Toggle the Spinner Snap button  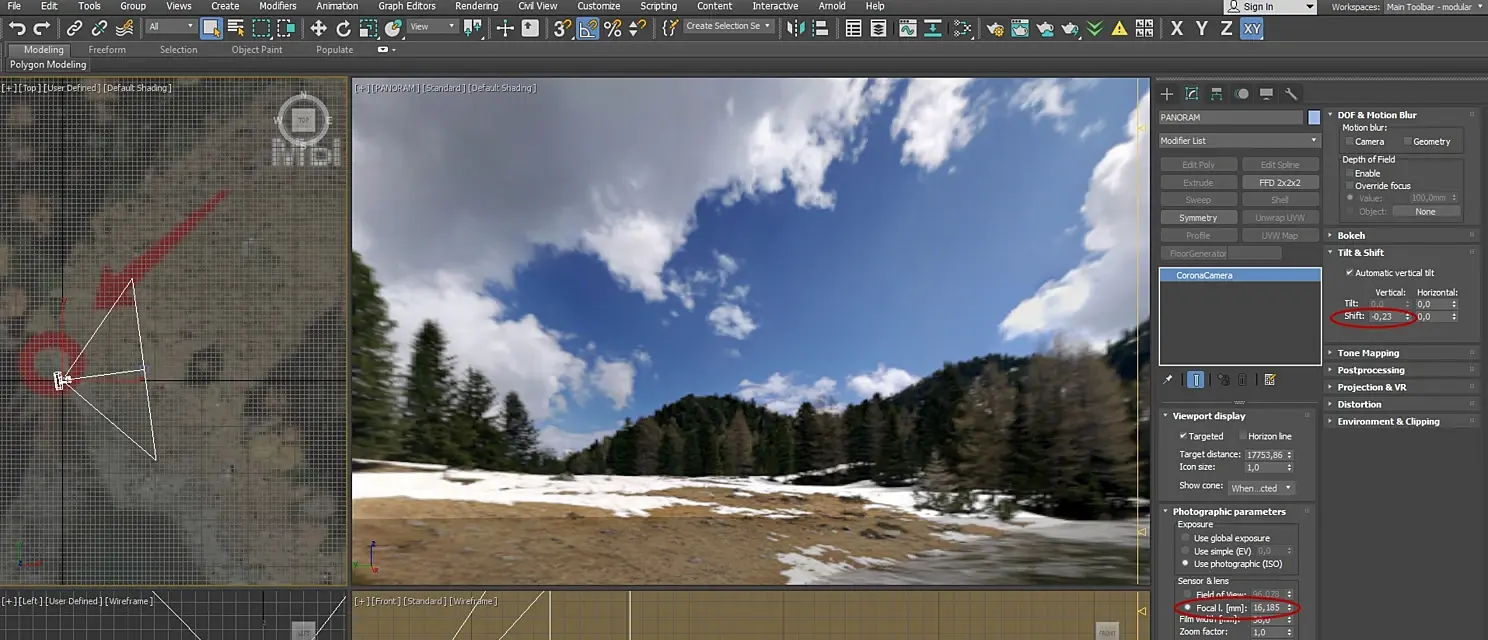click(x=636, y=28)
